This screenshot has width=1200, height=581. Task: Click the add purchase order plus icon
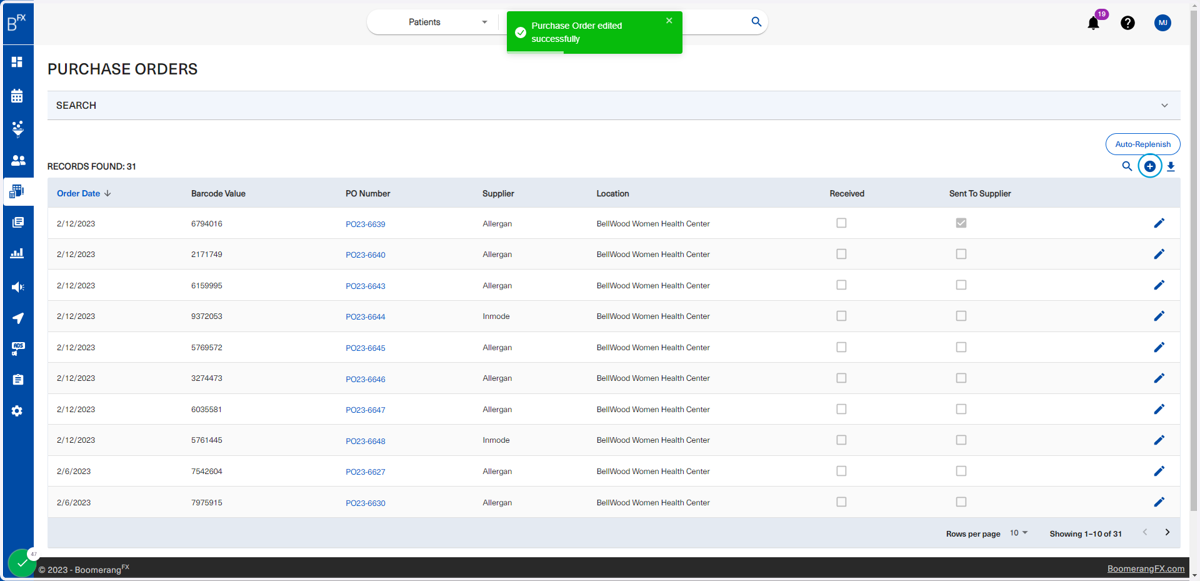1150,167
